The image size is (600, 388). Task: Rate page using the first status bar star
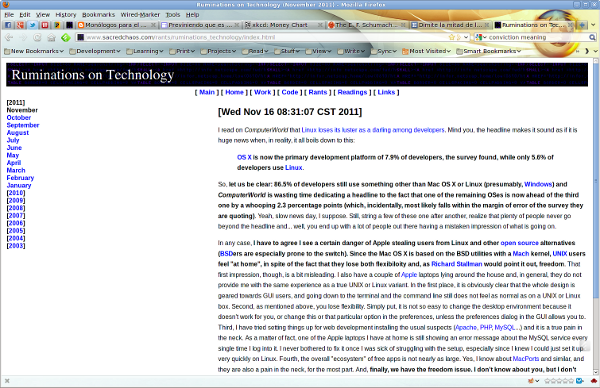547,381
